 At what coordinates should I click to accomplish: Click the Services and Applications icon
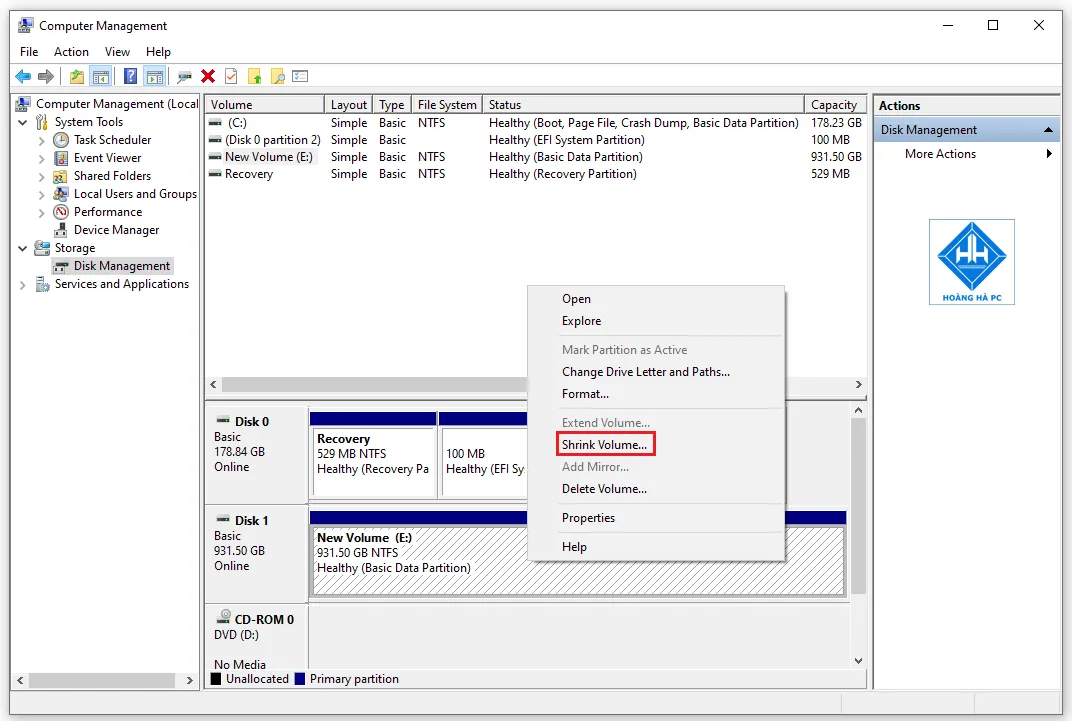point(42,284)
